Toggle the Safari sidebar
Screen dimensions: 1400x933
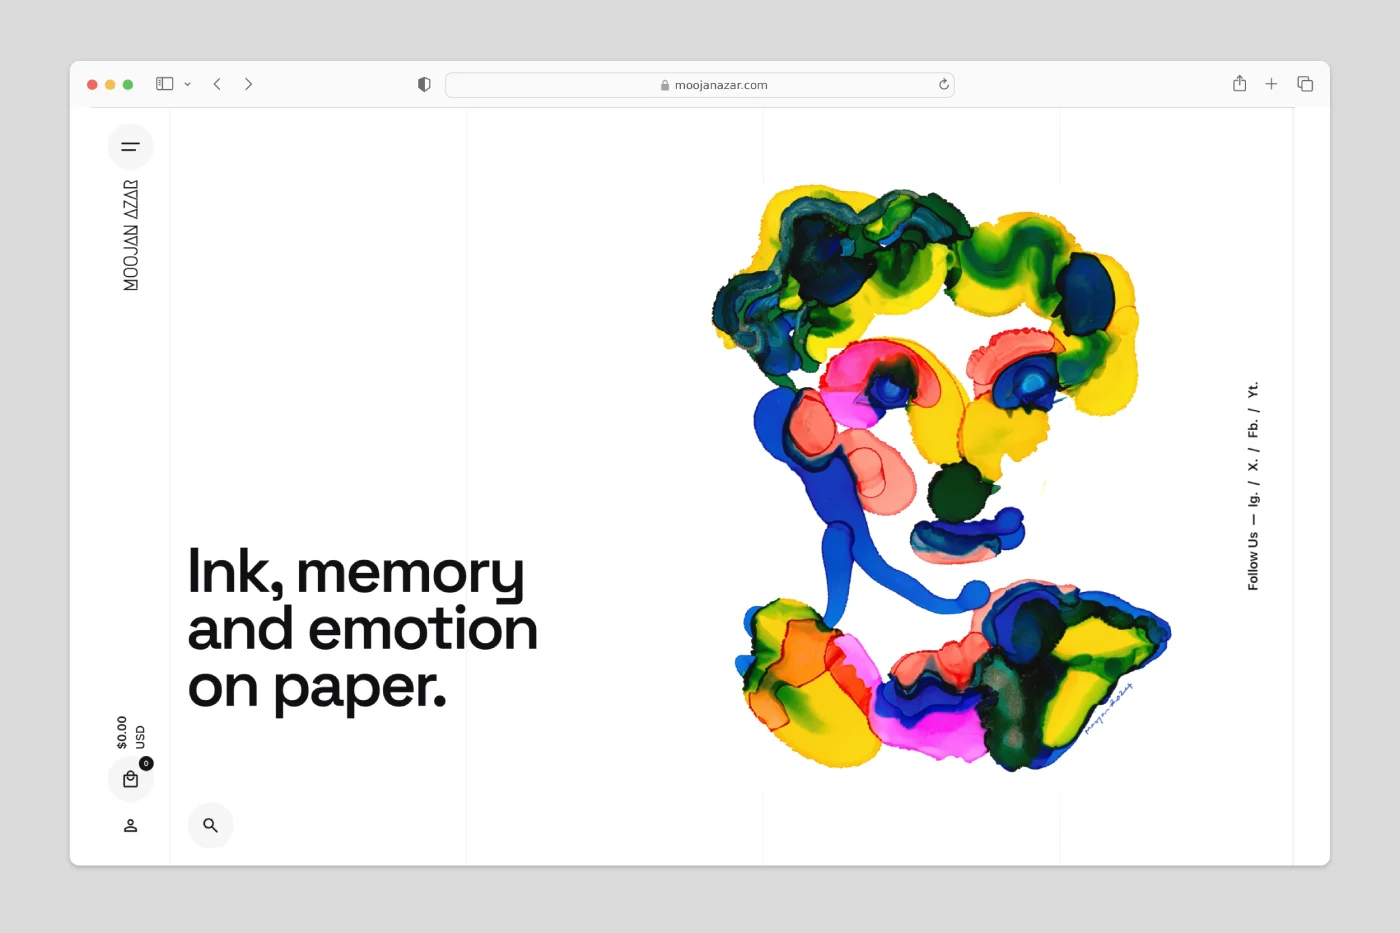pyautogui.click(x=165, y=84)
